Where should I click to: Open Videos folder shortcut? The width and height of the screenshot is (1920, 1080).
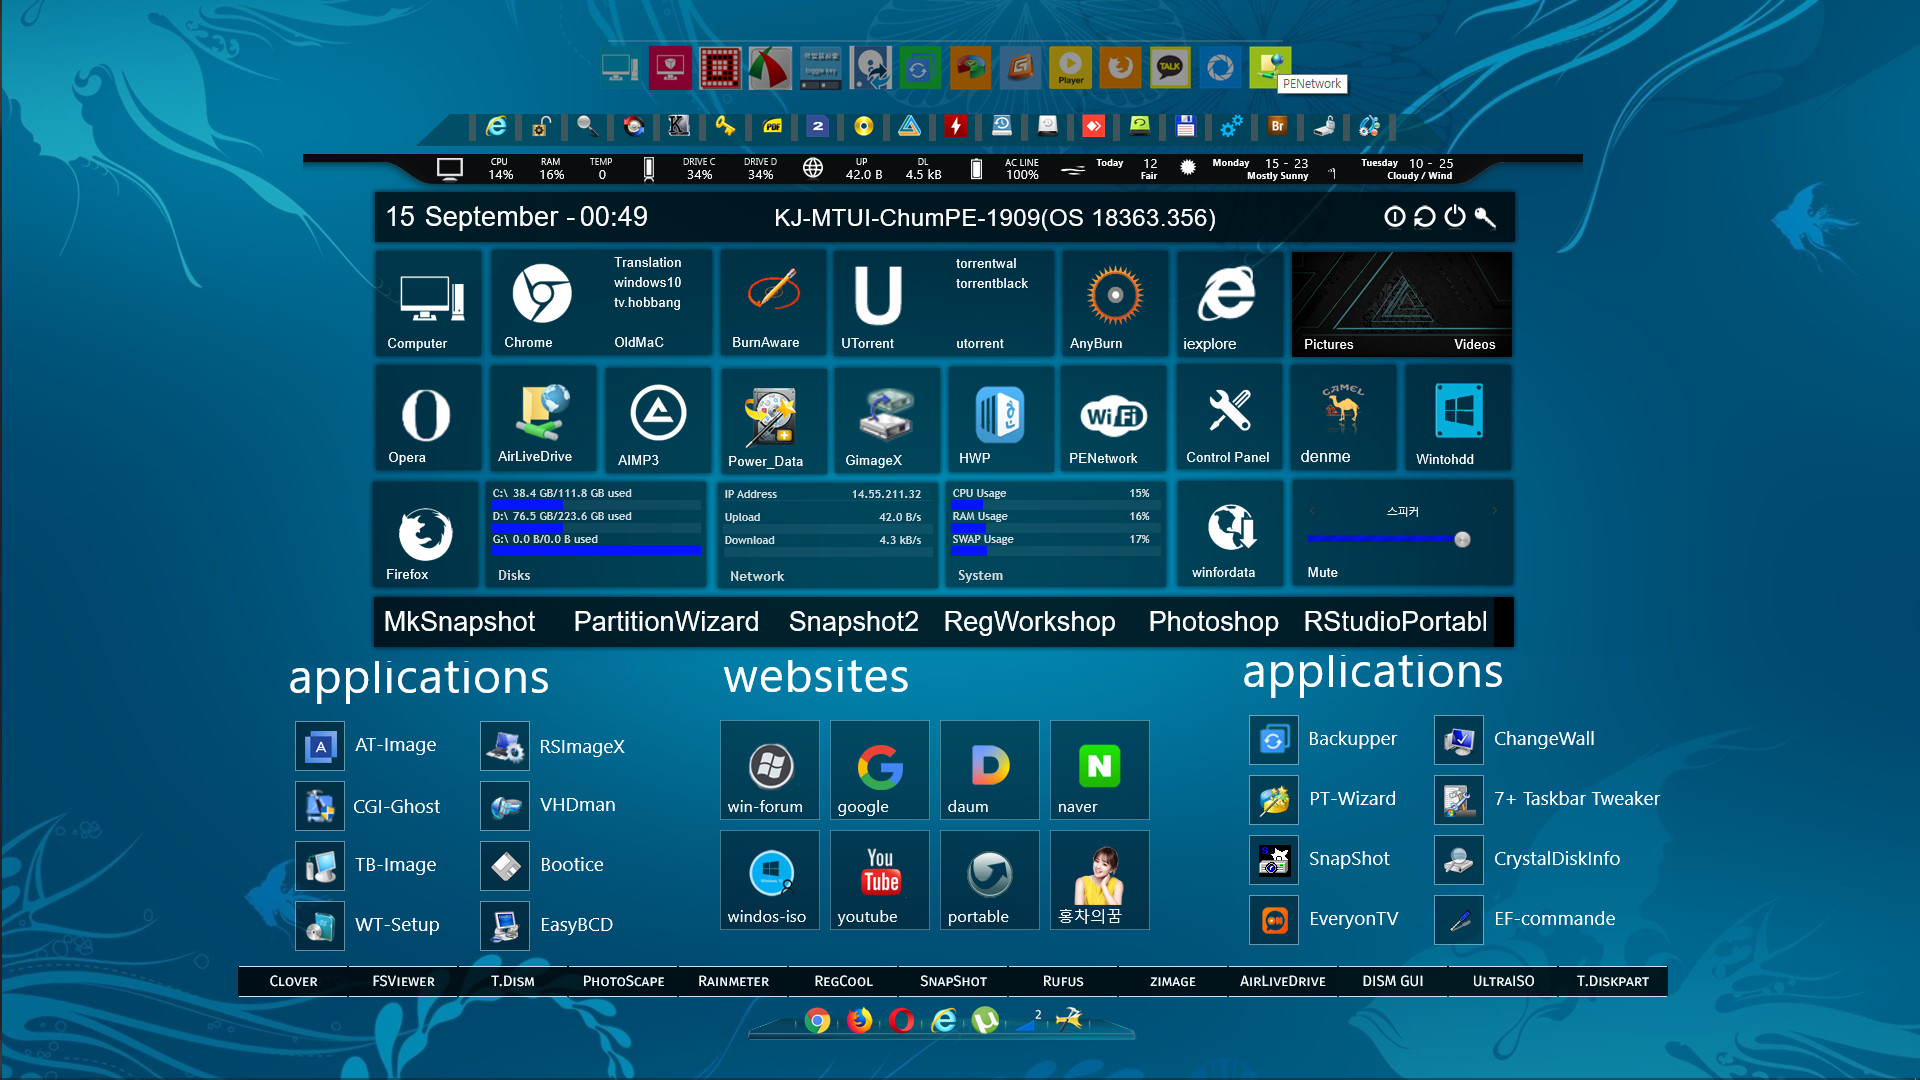(x=1474, y=344)
